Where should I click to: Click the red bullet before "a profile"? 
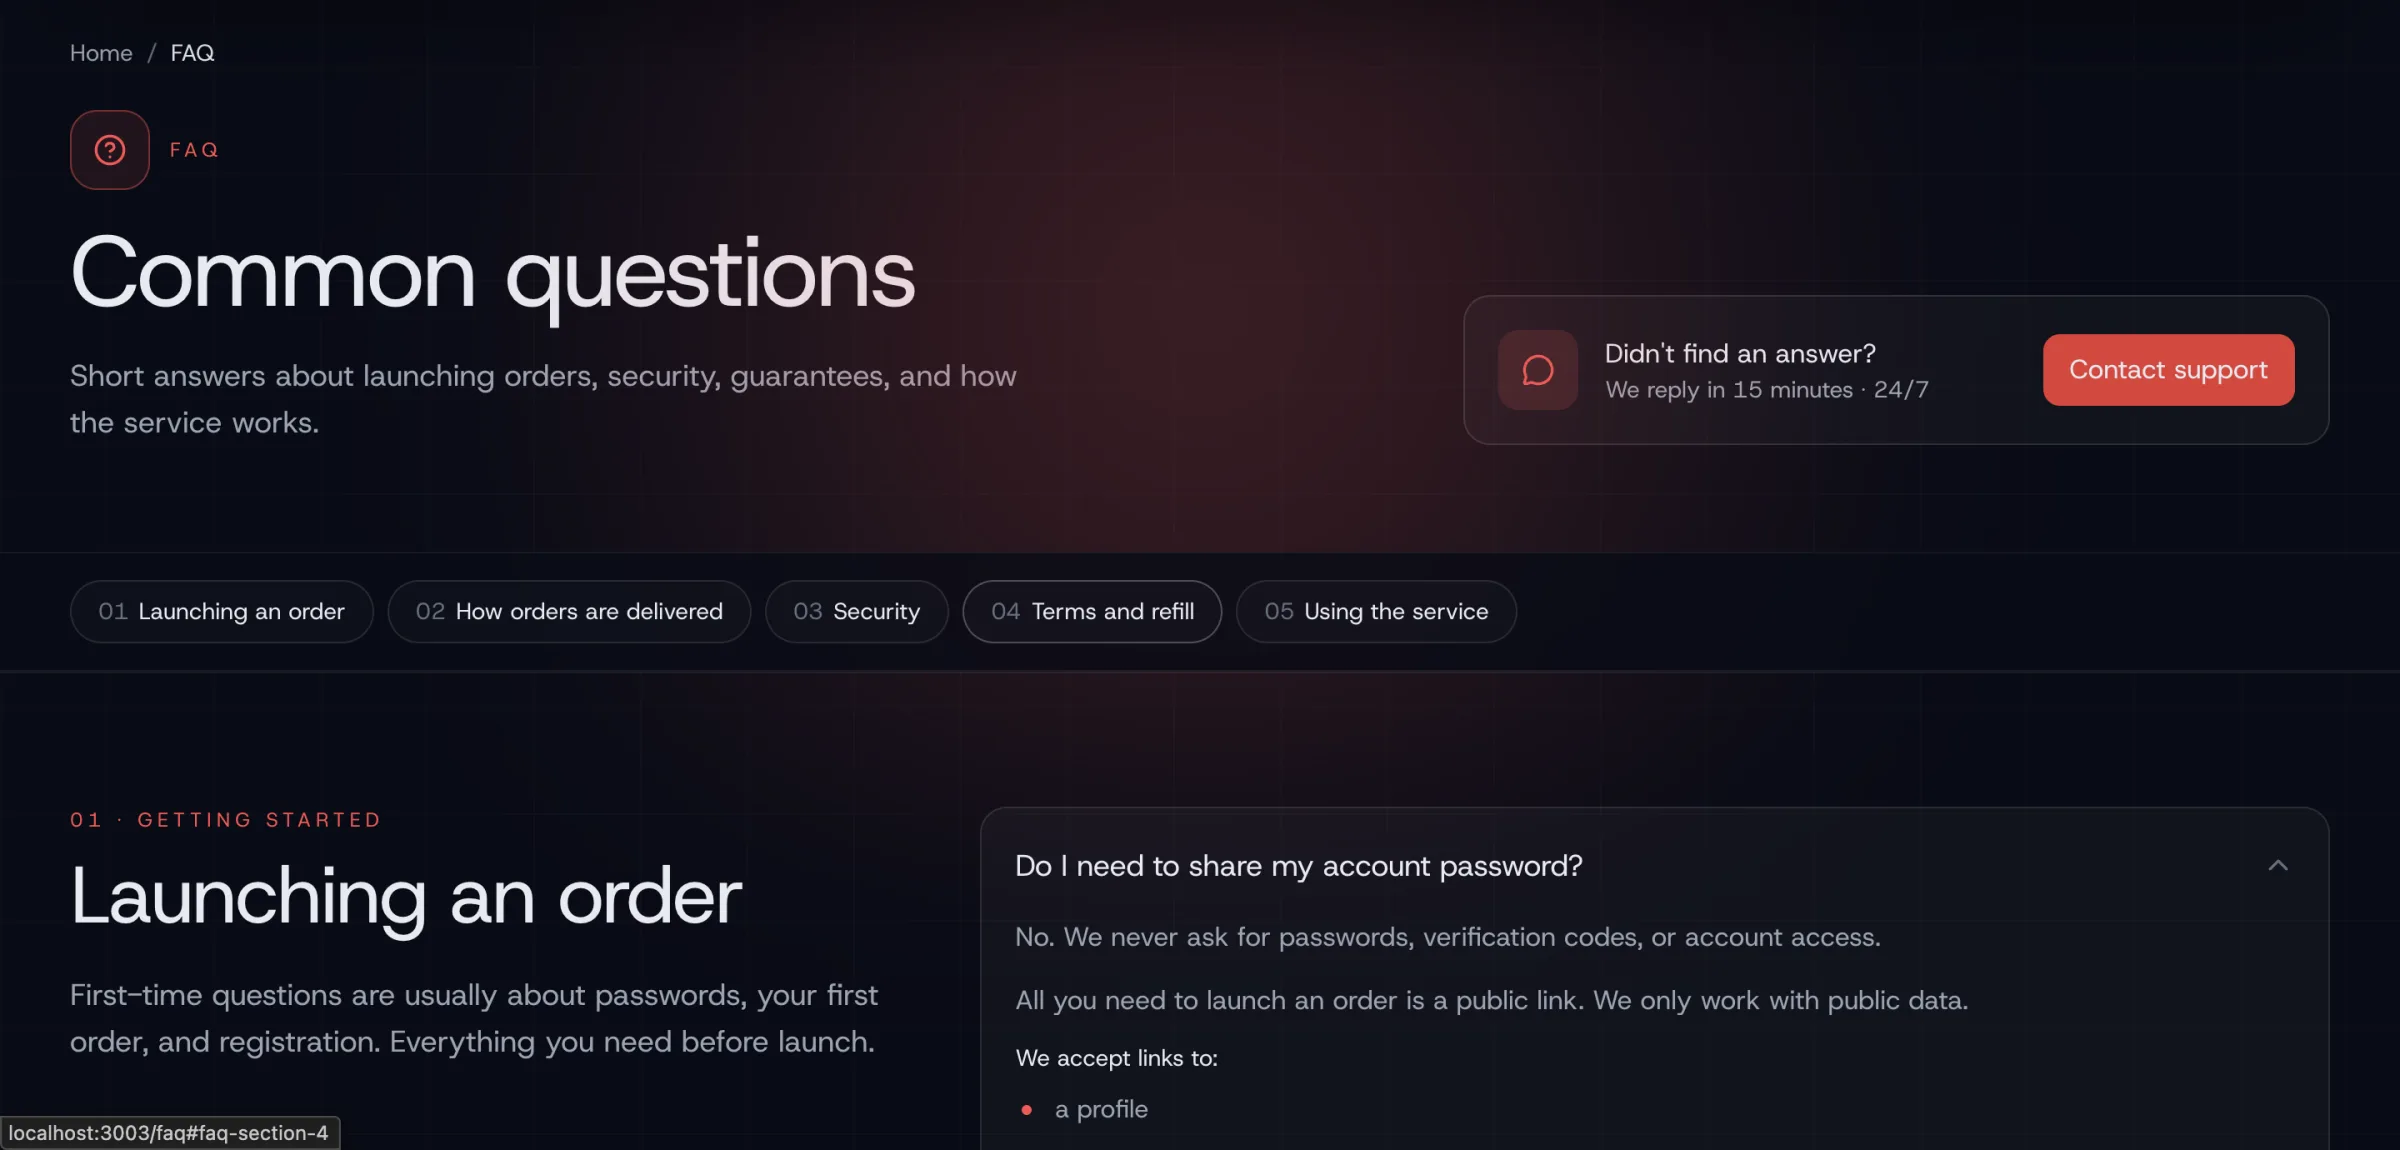coord(1026,1110)
